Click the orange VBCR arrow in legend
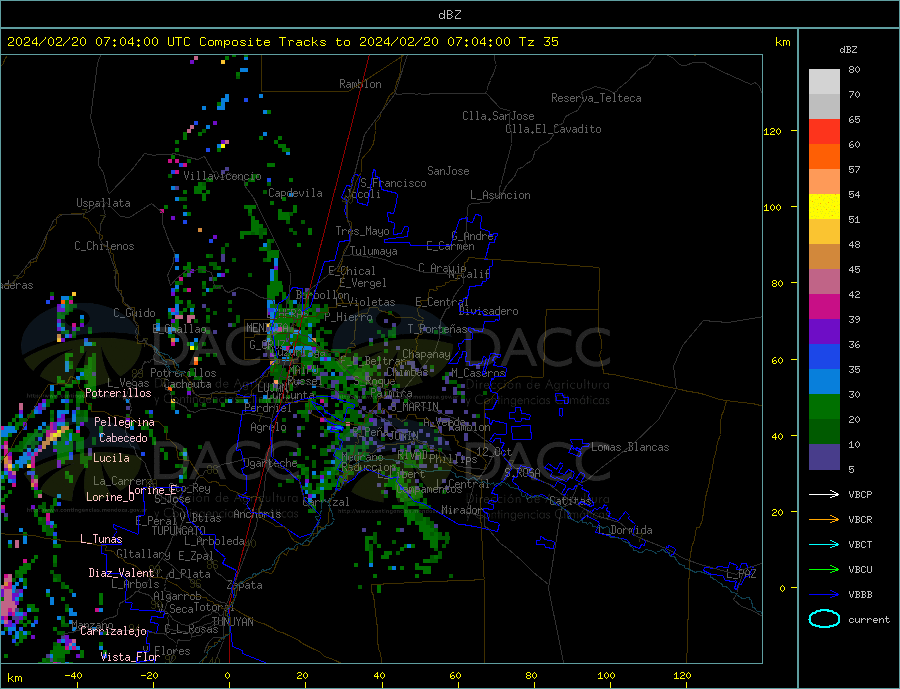Viewport: 900px width, 689px height. [x=825, y=520]
